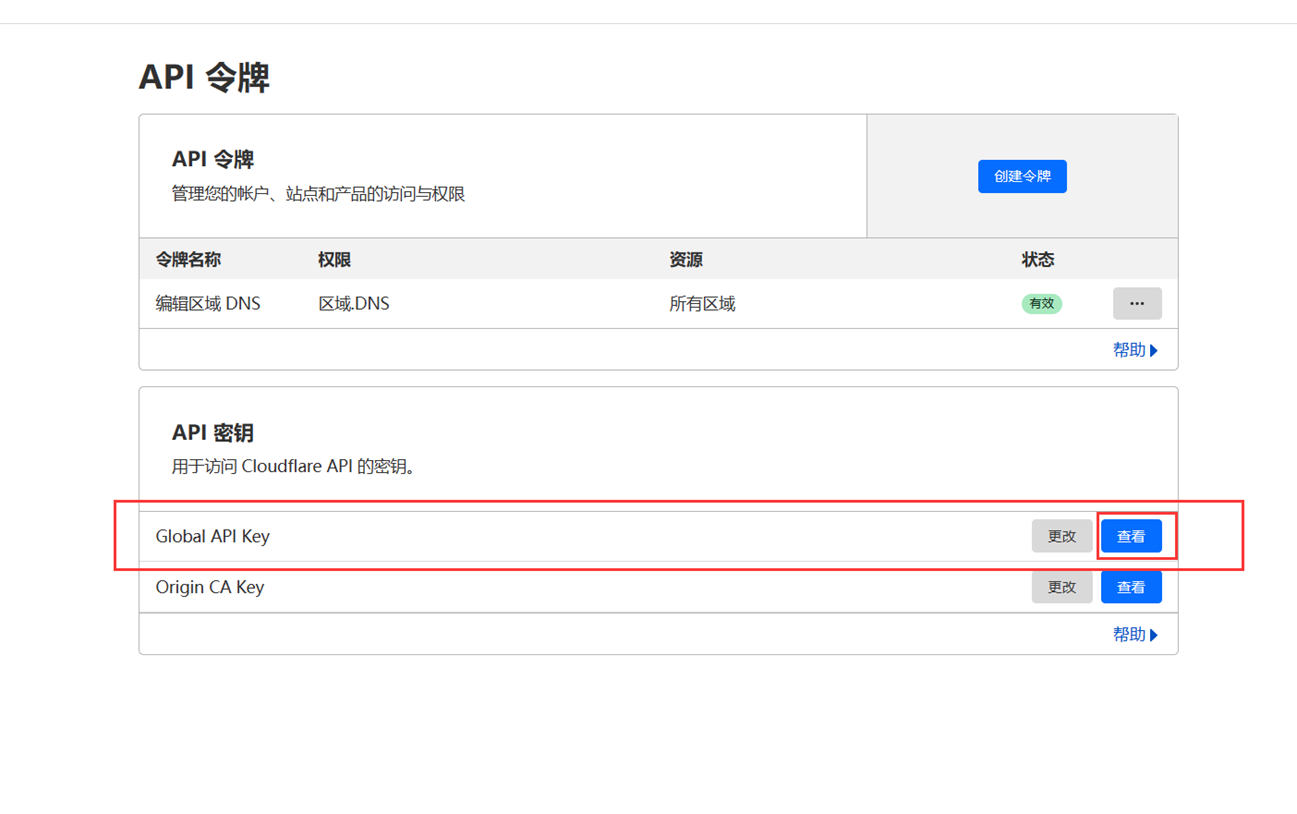Click the API 密钥 section heading
The height and width of the screenshot is (814, 1297).
coord(213,433)
